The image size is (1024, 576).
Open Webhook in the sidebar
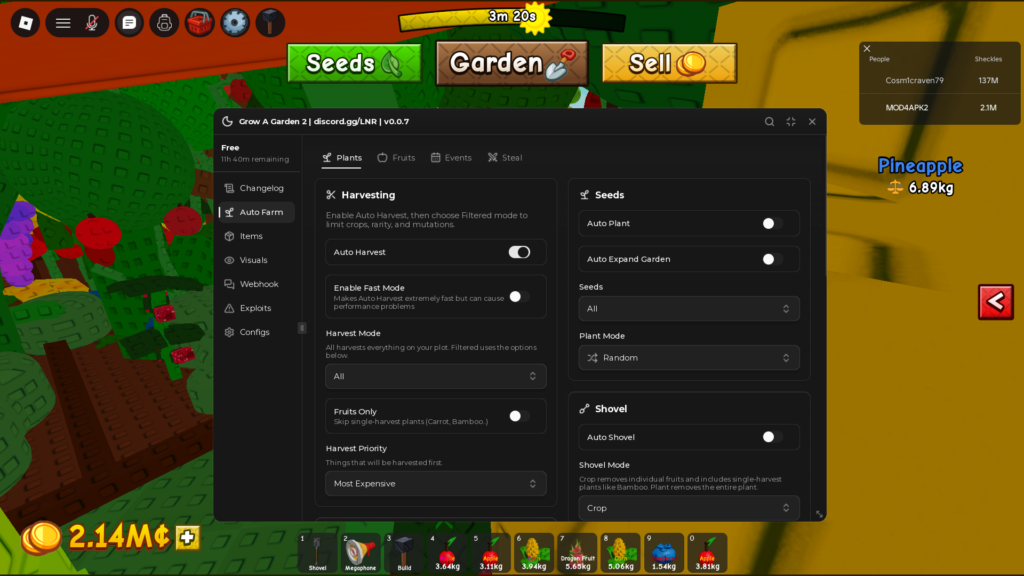[x=257, y=284]
